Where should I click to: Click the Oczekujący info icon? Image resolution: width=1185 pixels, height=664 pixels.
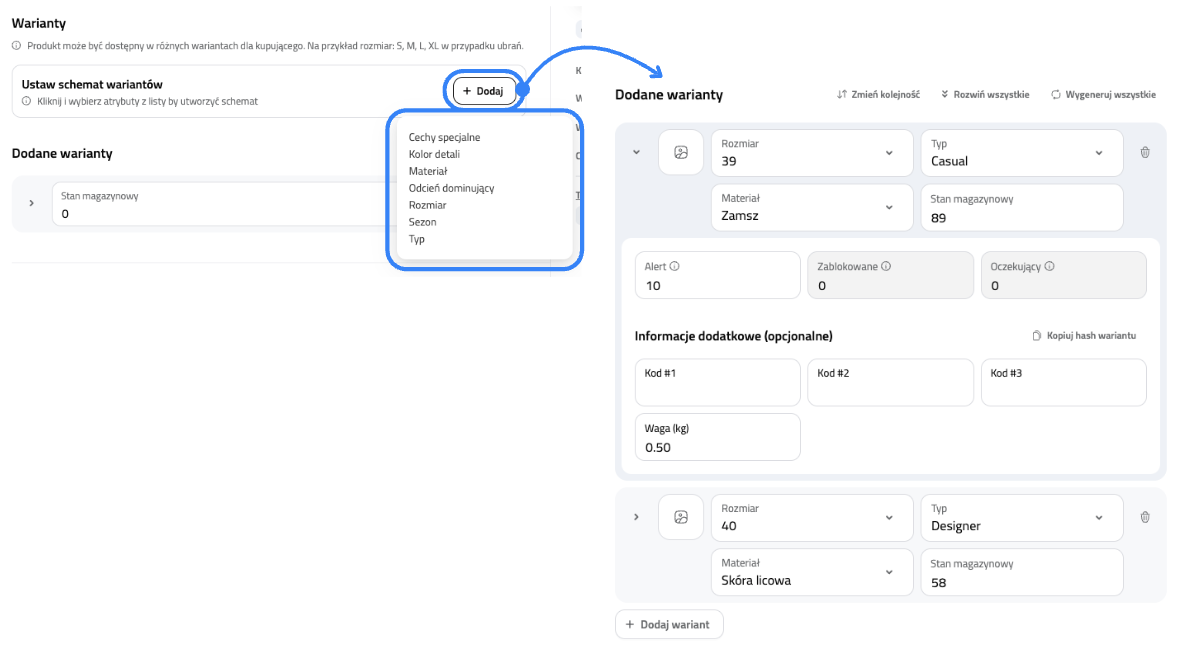pos(1050,267)
